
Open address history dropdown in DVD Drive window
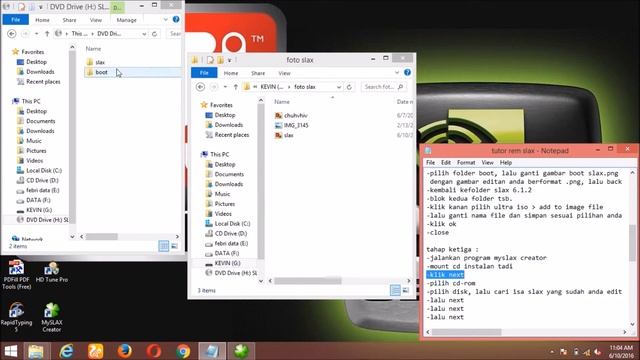(x=144, y=34)
